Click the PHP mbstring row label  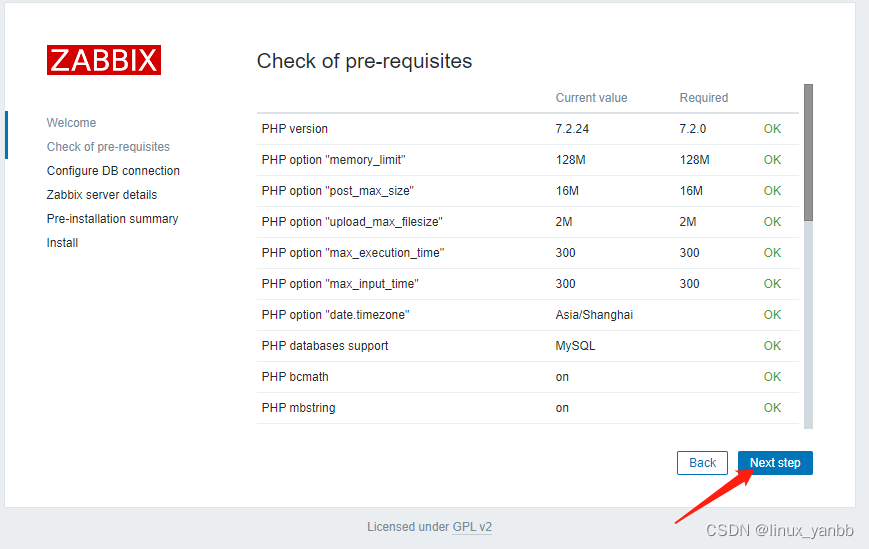tap(299, 408)
